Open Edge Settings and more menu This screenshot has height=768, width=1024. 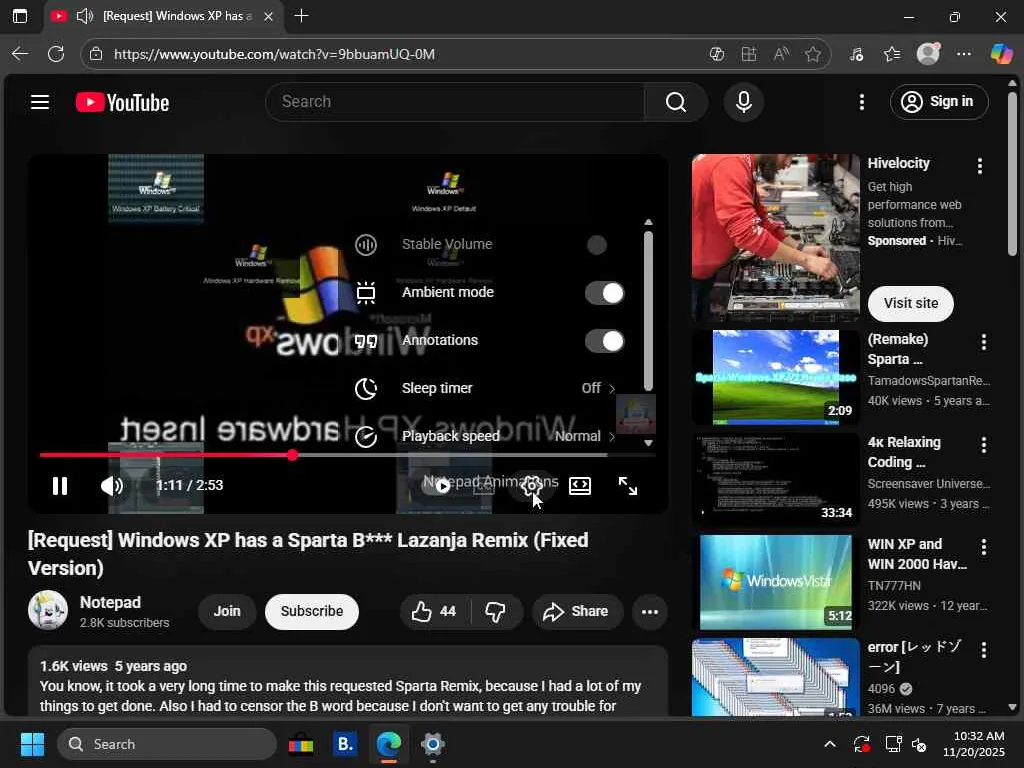(x=963, y=54)
